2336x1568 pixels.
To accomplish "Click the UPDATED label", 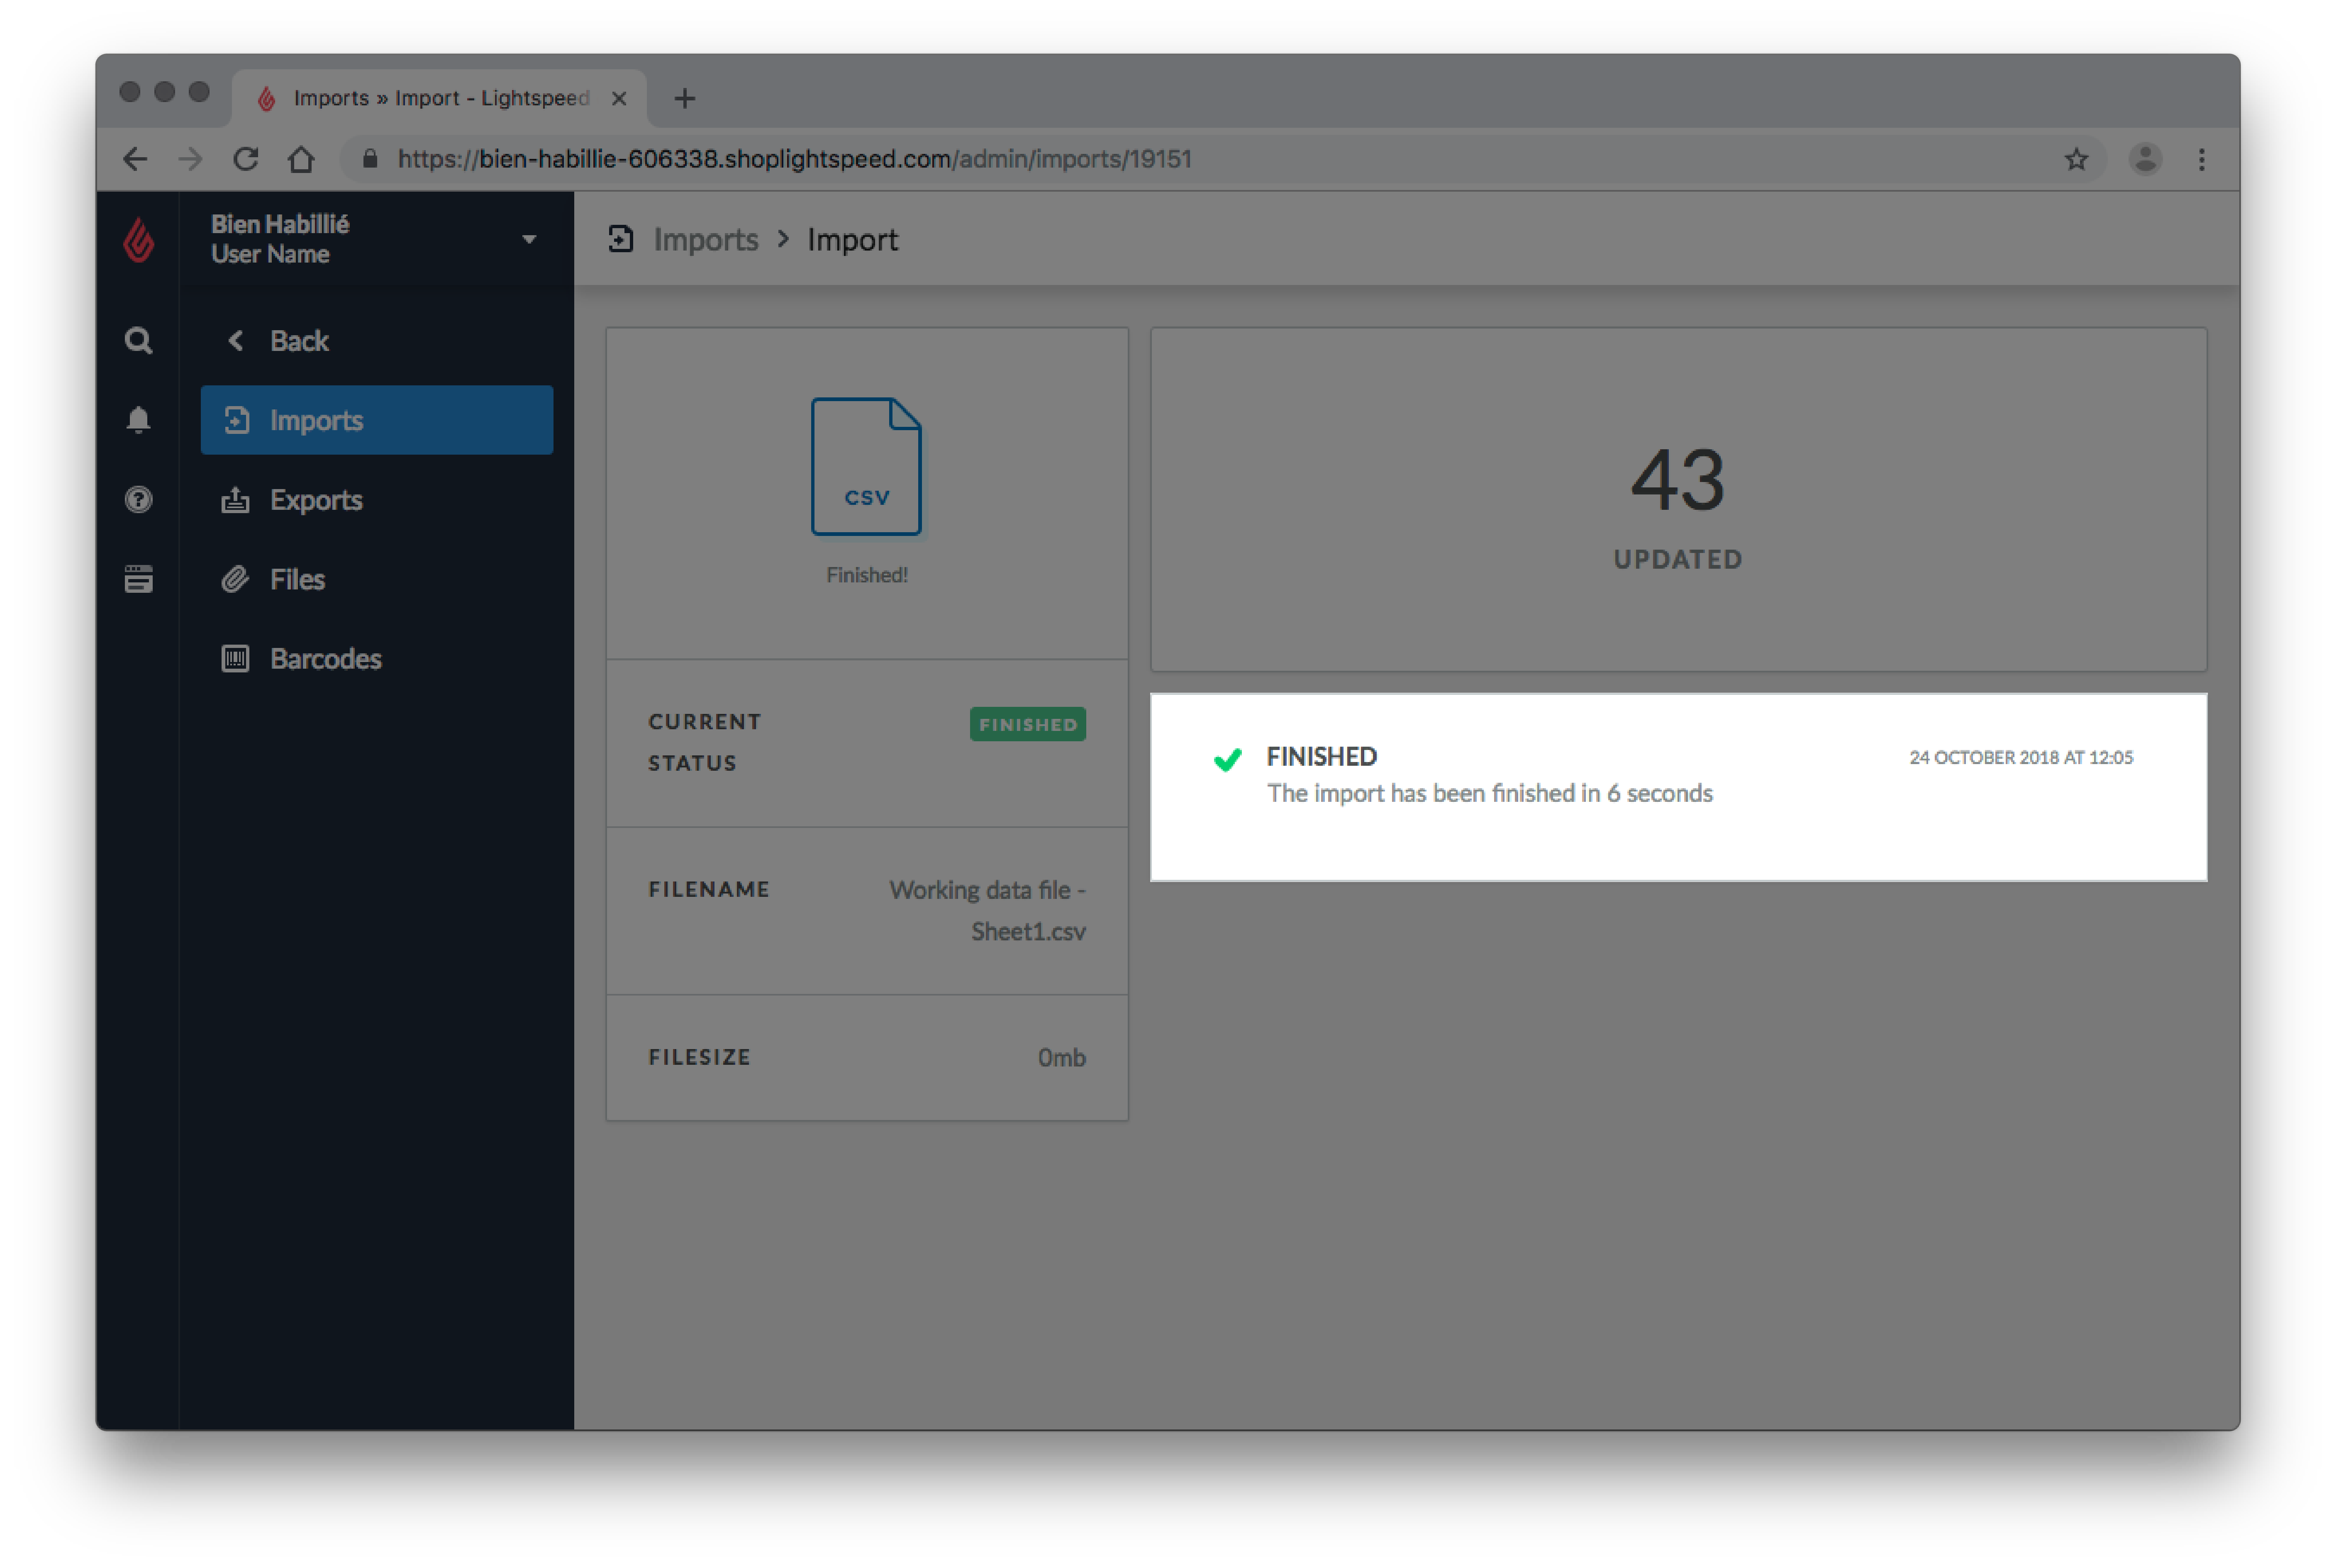I will 1677,559.
